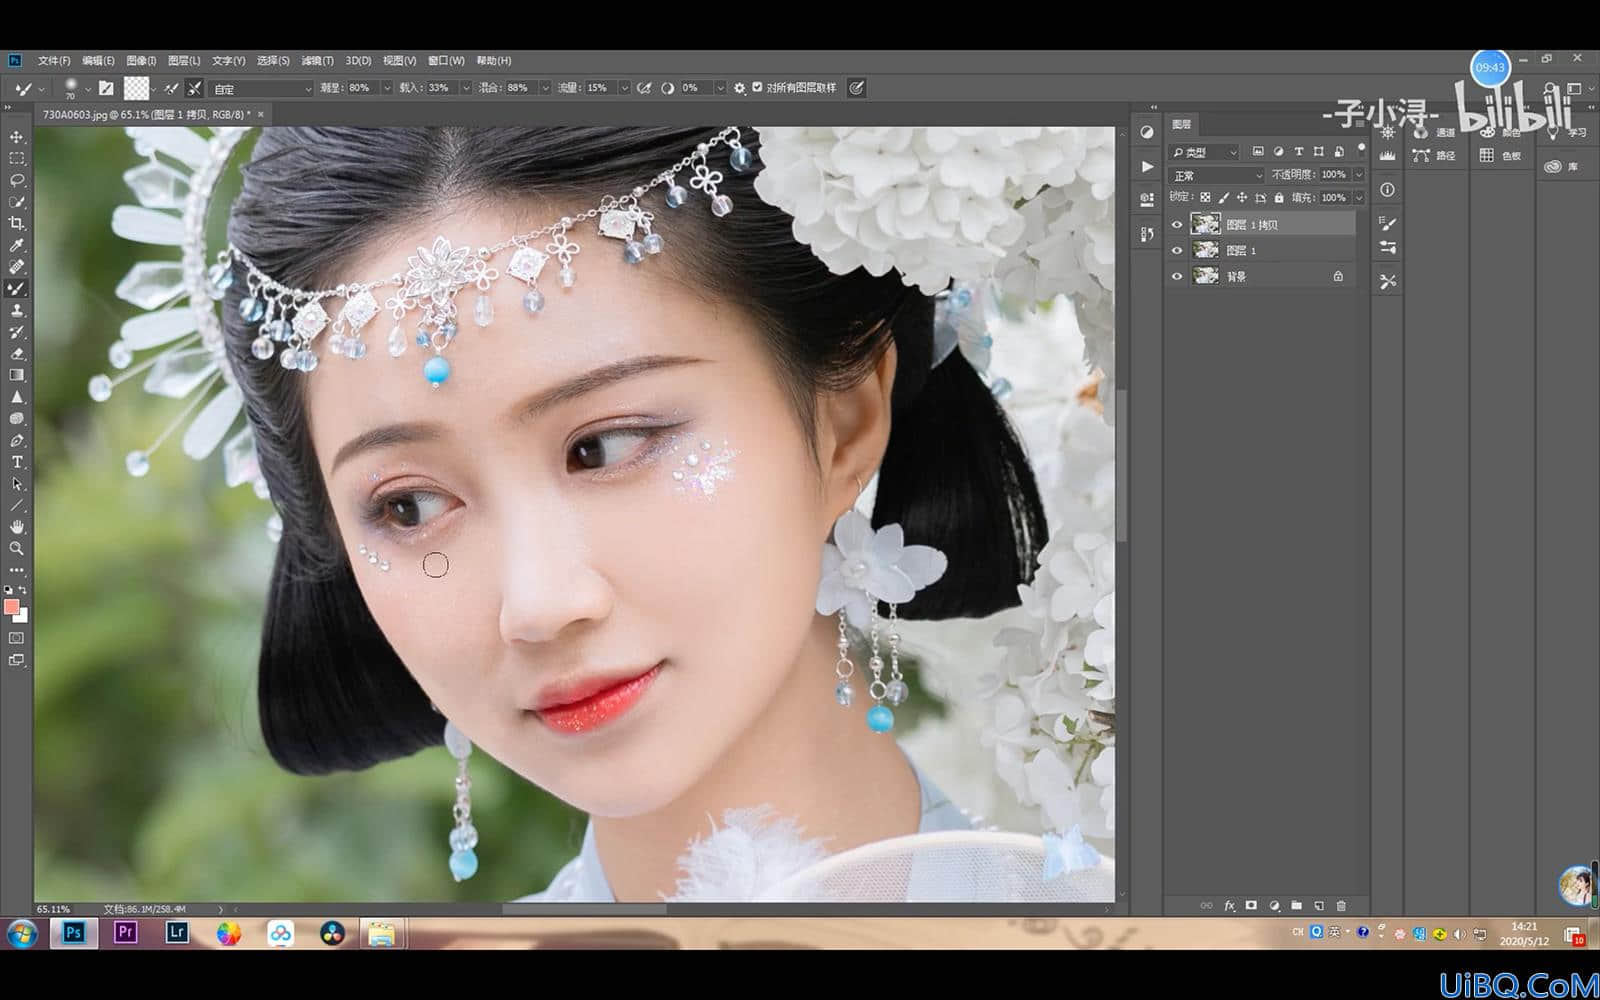1600x1000 pixels.
Task: Click the Lightroom icon in taskbar
Action: point(177,933)
